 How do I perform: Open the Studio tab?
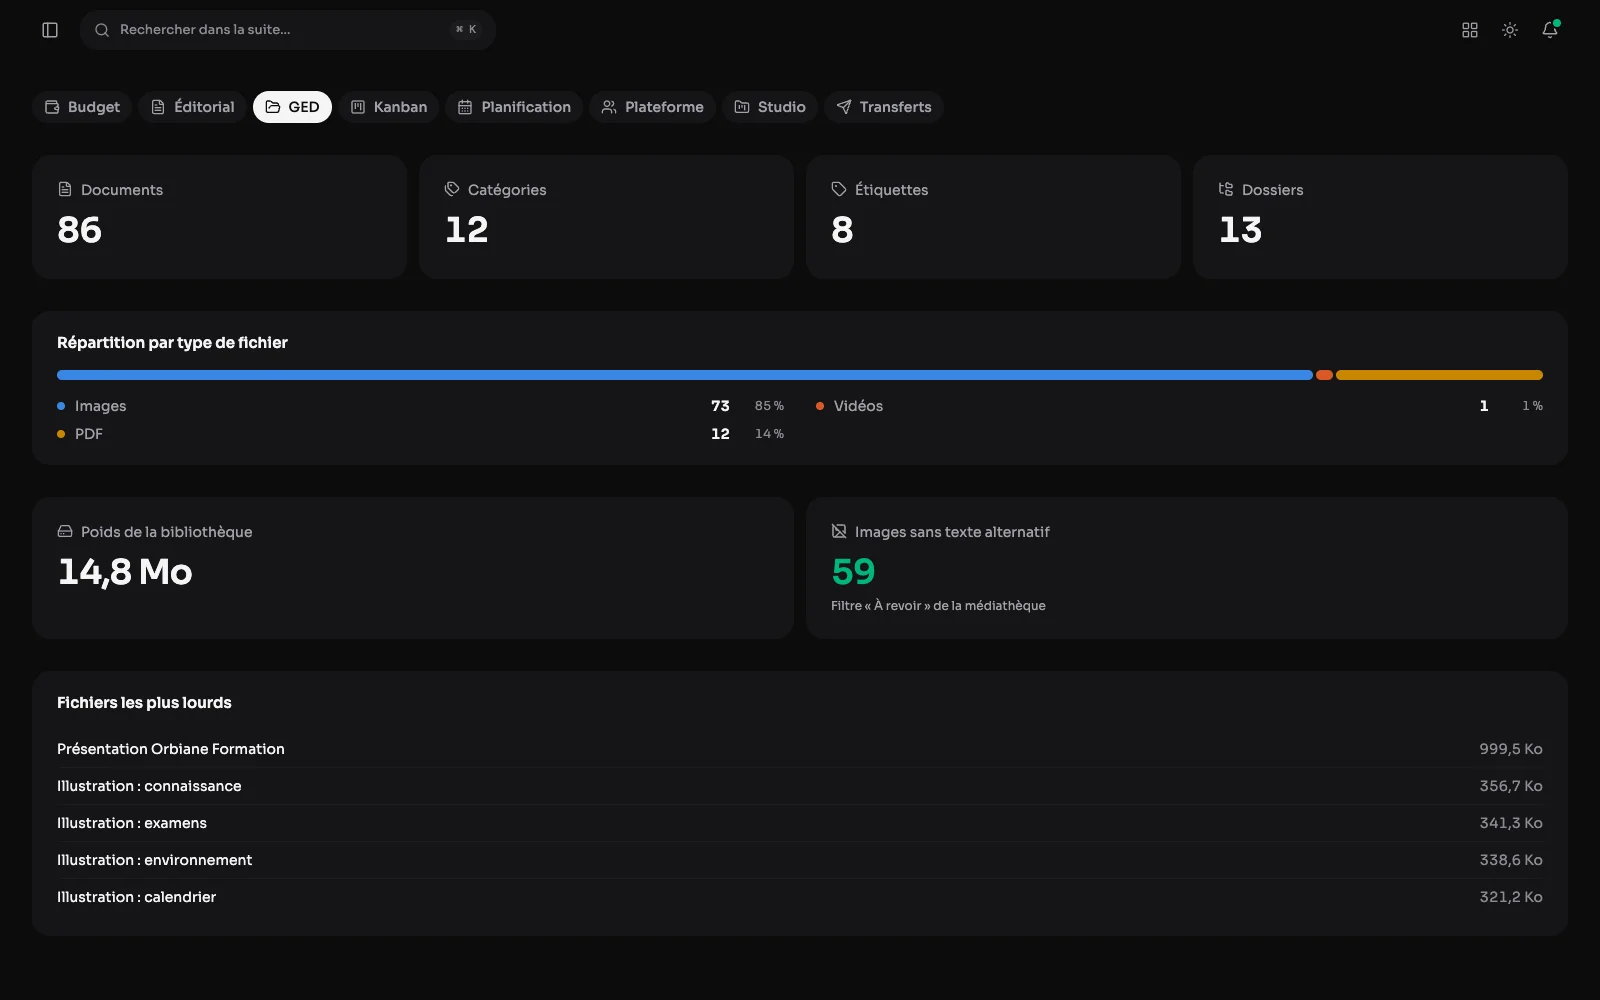pos(770,107)
